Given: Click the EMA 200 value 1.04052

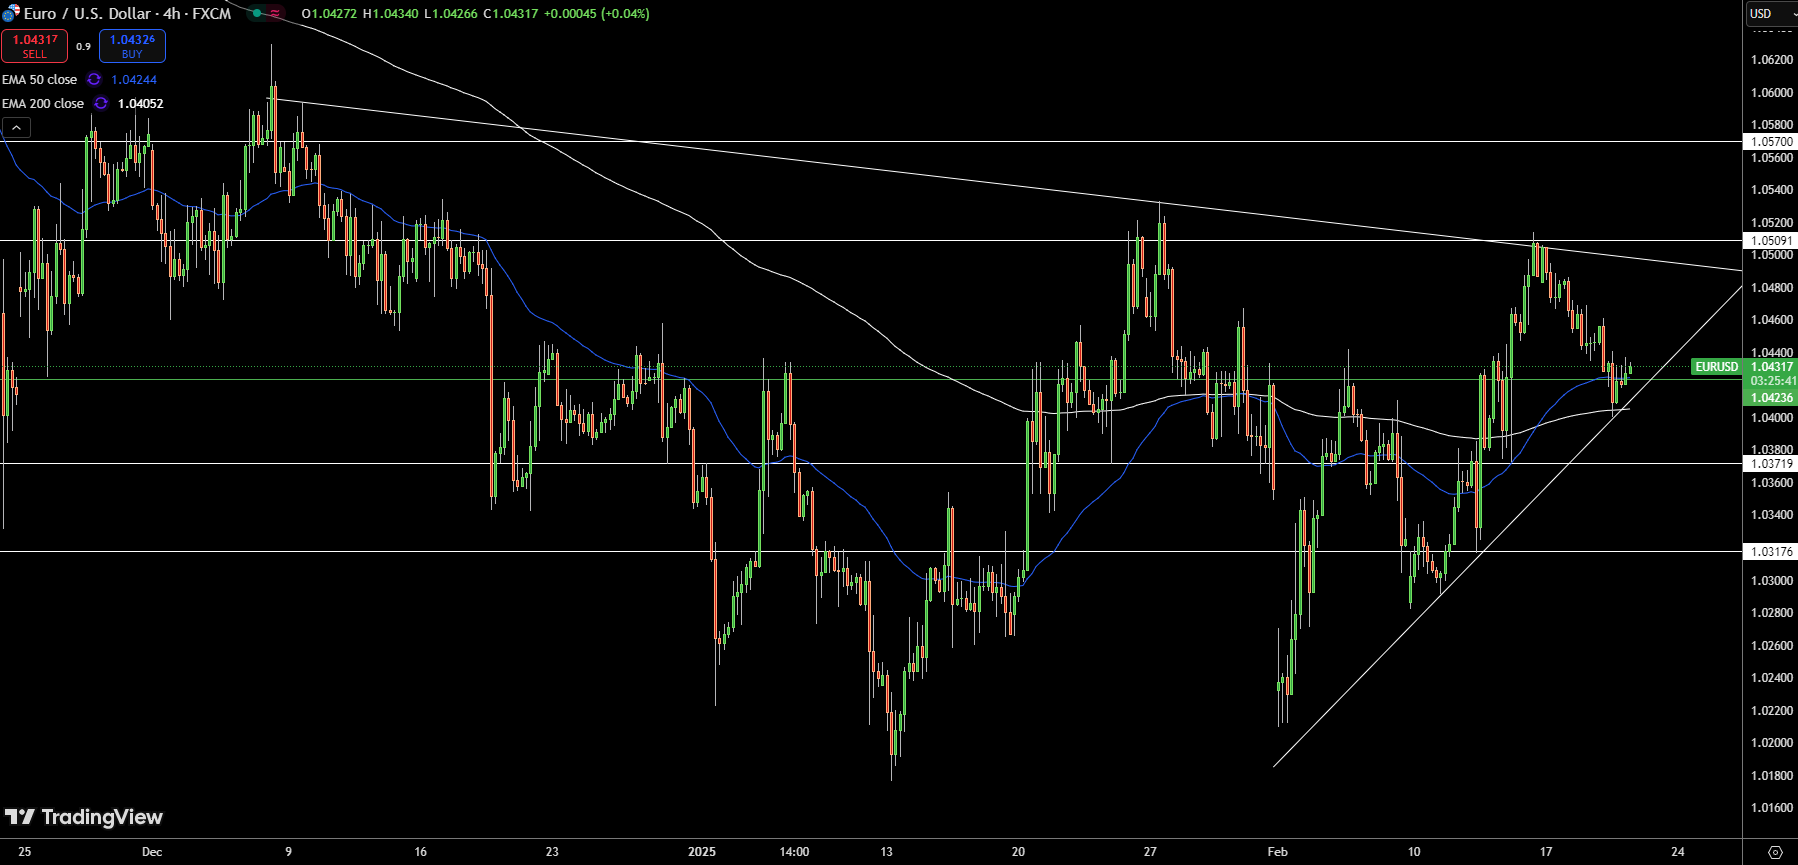Looking at the screenshot, I should click(141, 104).
